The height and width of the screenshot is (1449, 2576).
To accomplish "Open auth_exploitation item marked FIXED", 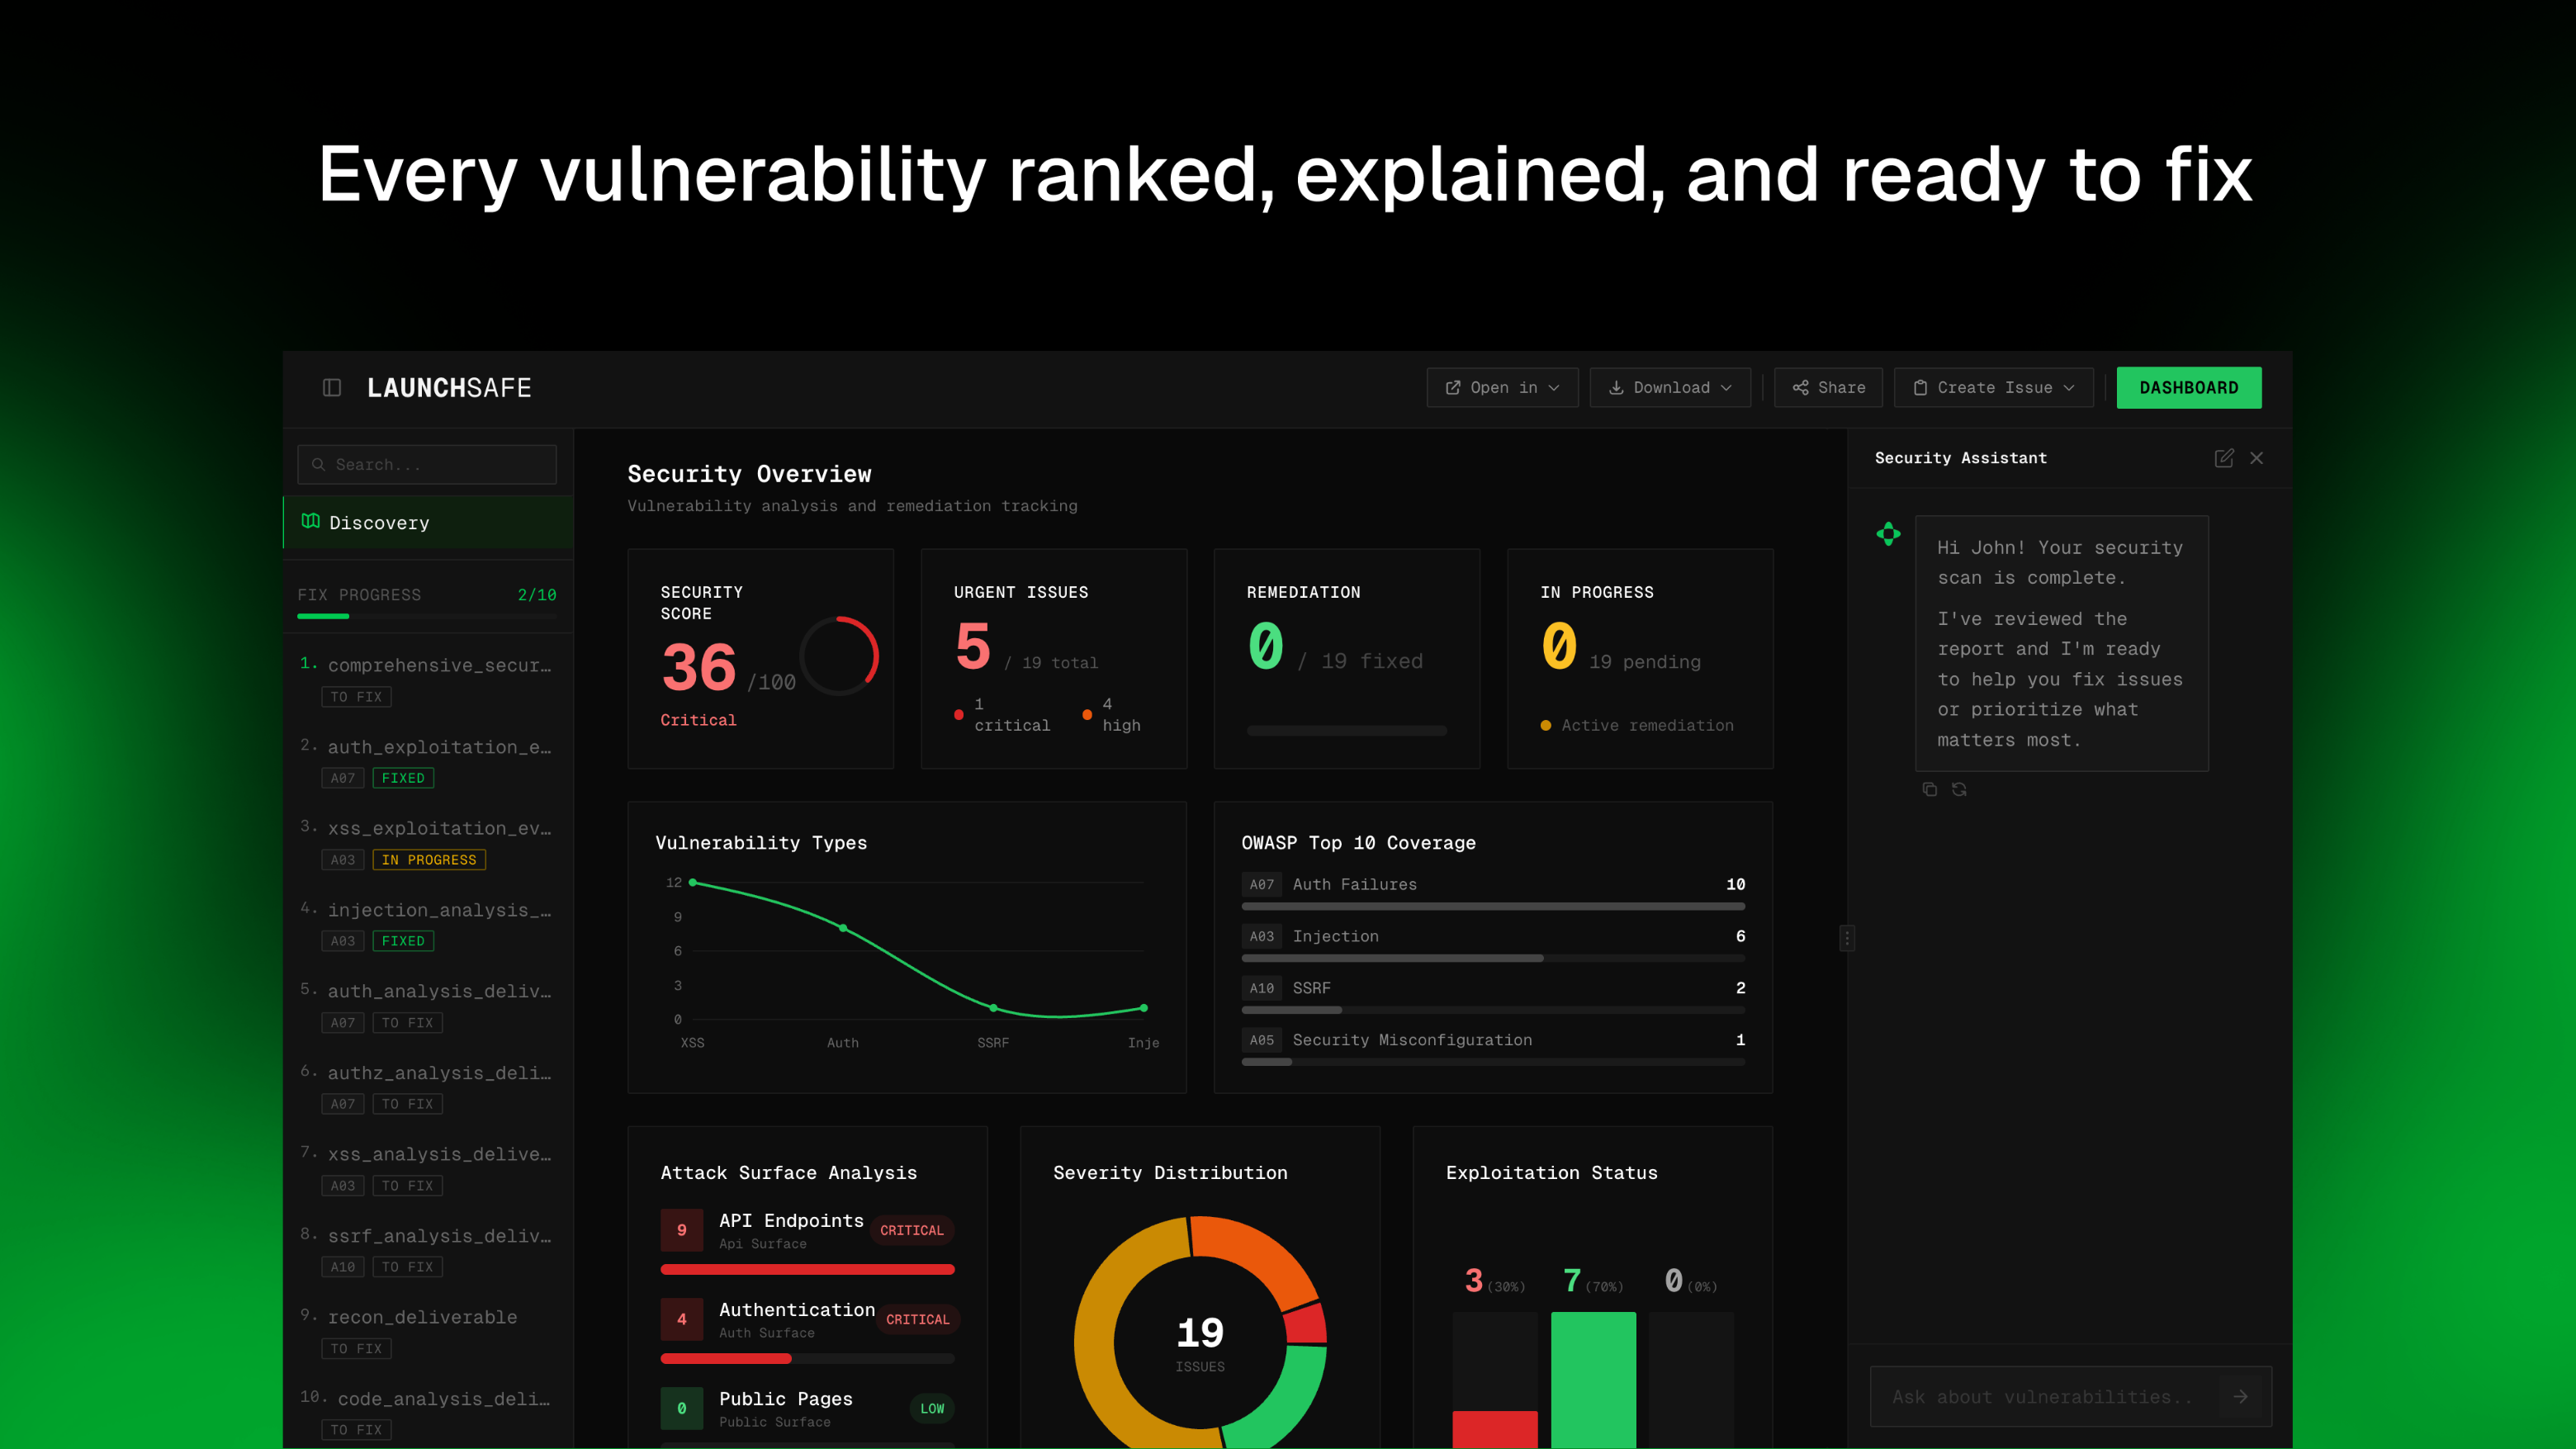I will [439, 747].
